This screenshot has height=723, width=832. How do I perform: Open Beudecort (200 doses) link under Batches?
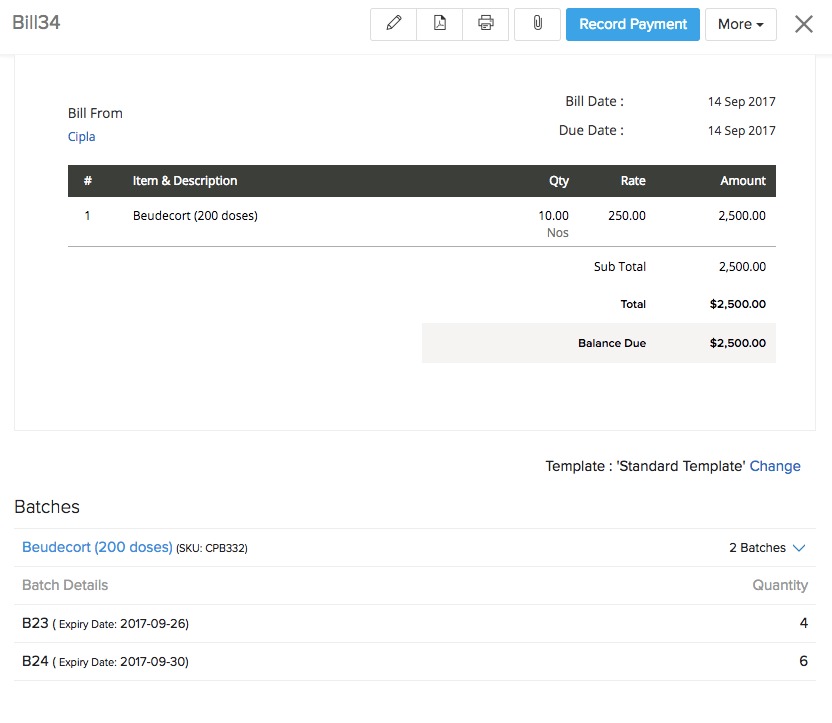97,548
